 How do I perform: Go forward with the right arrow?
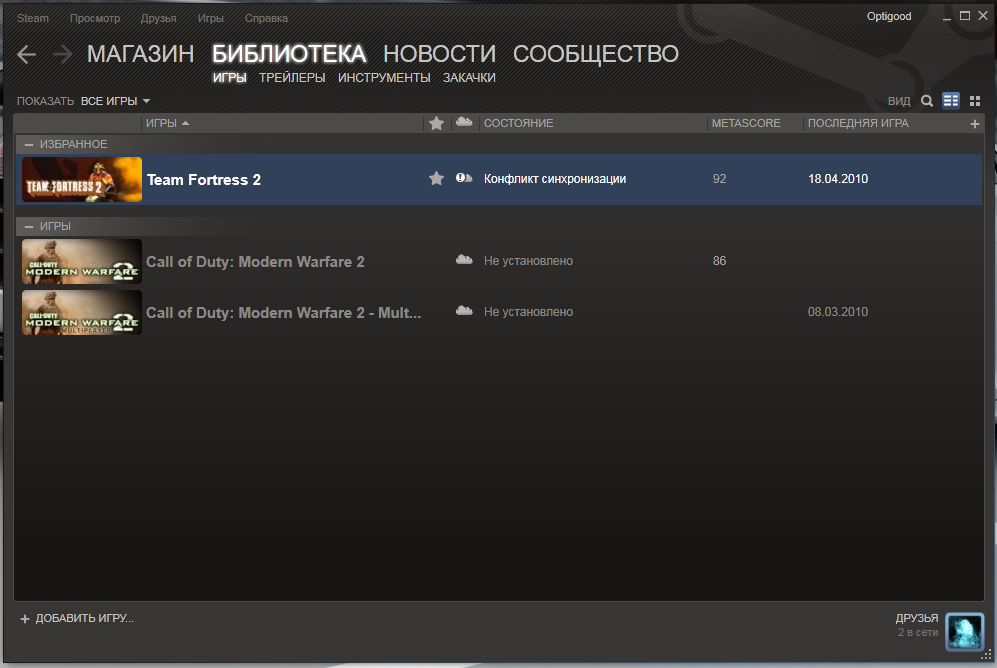pyautogui.click(x=62, y=55)
